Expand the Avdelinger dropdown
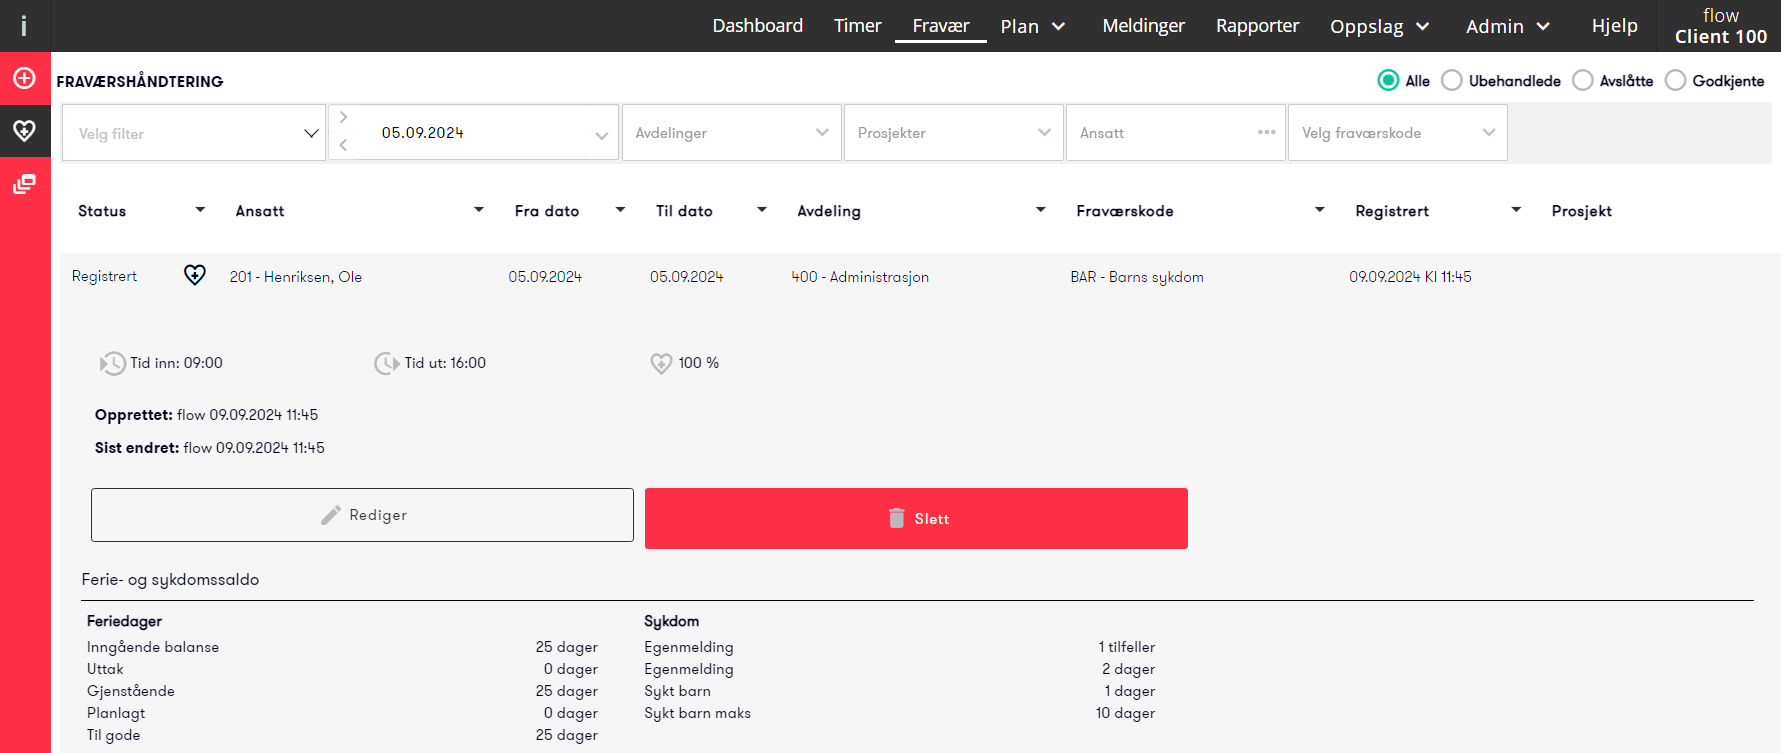 [x=731, y=133]
